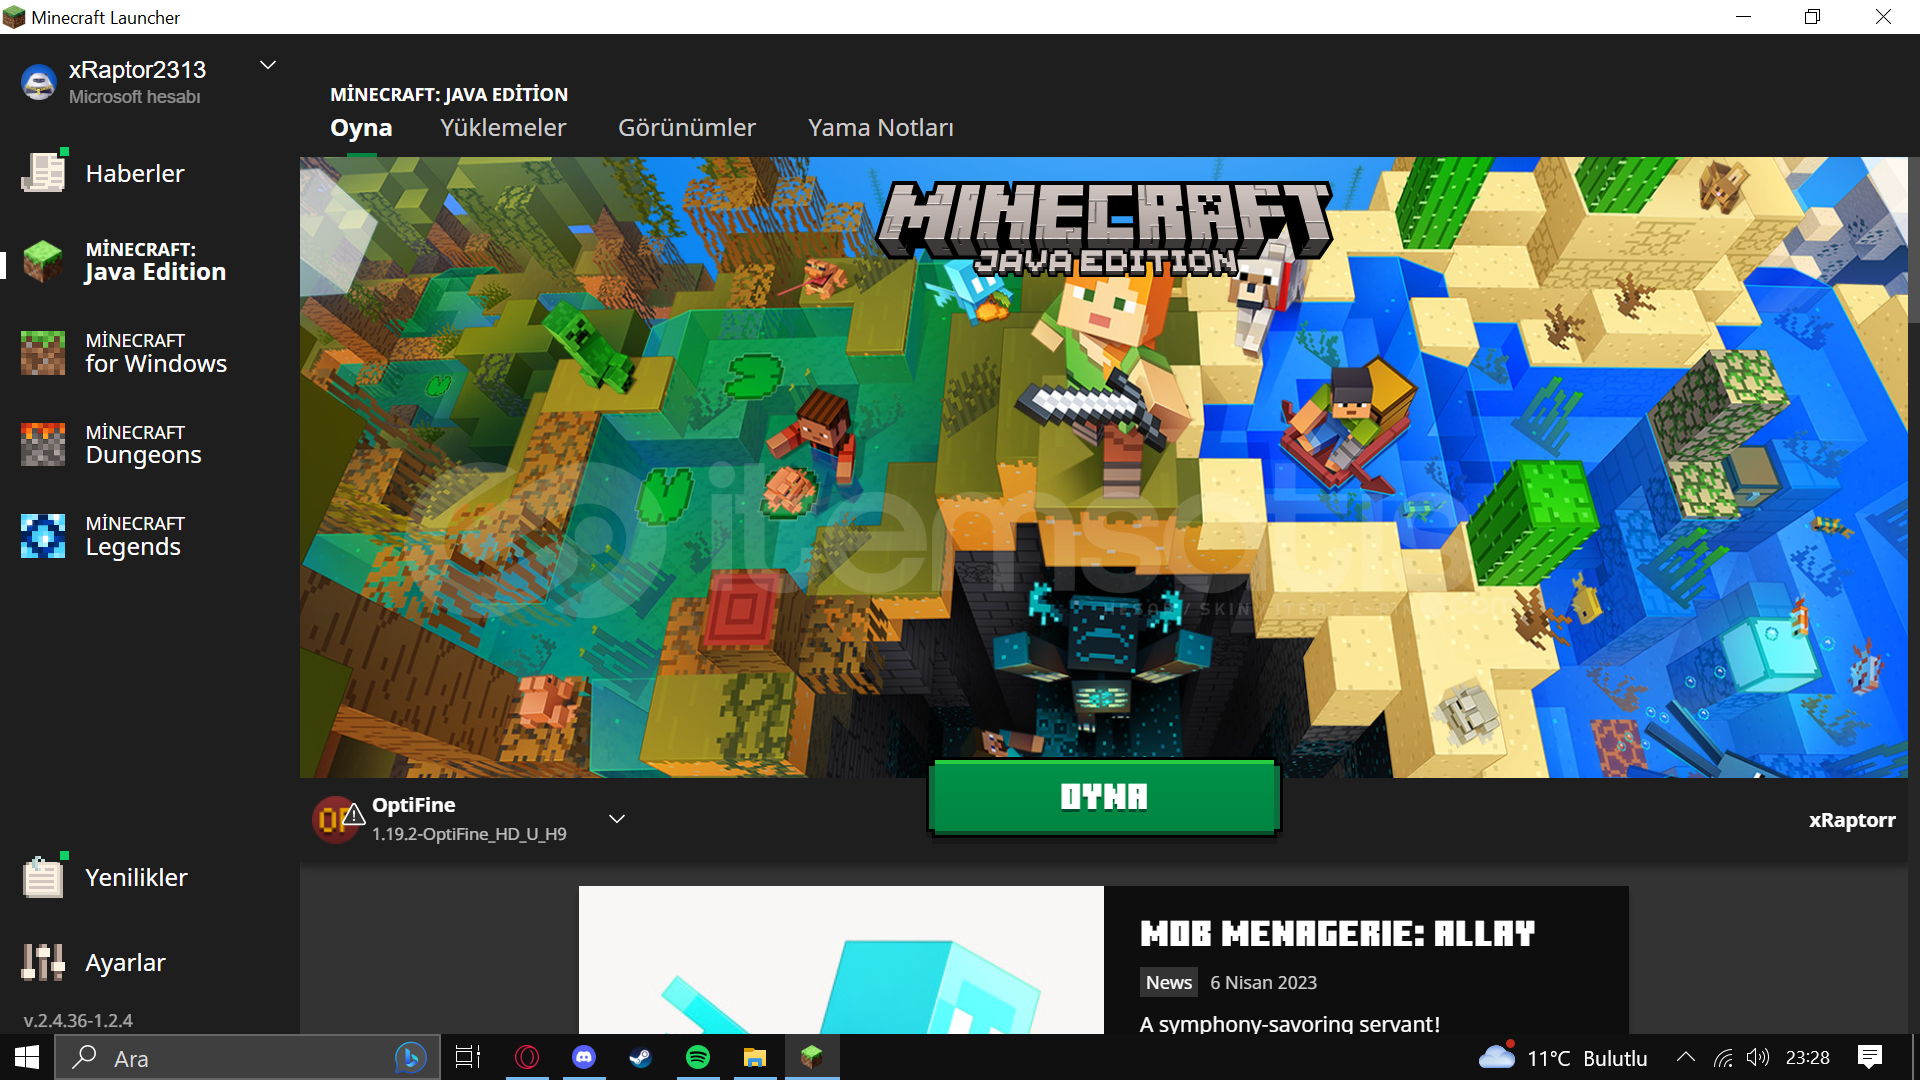This screenshot has height=1080, width=1920.
Task: Open the volume speaker tray icon
Action: click(1758, 1058)
